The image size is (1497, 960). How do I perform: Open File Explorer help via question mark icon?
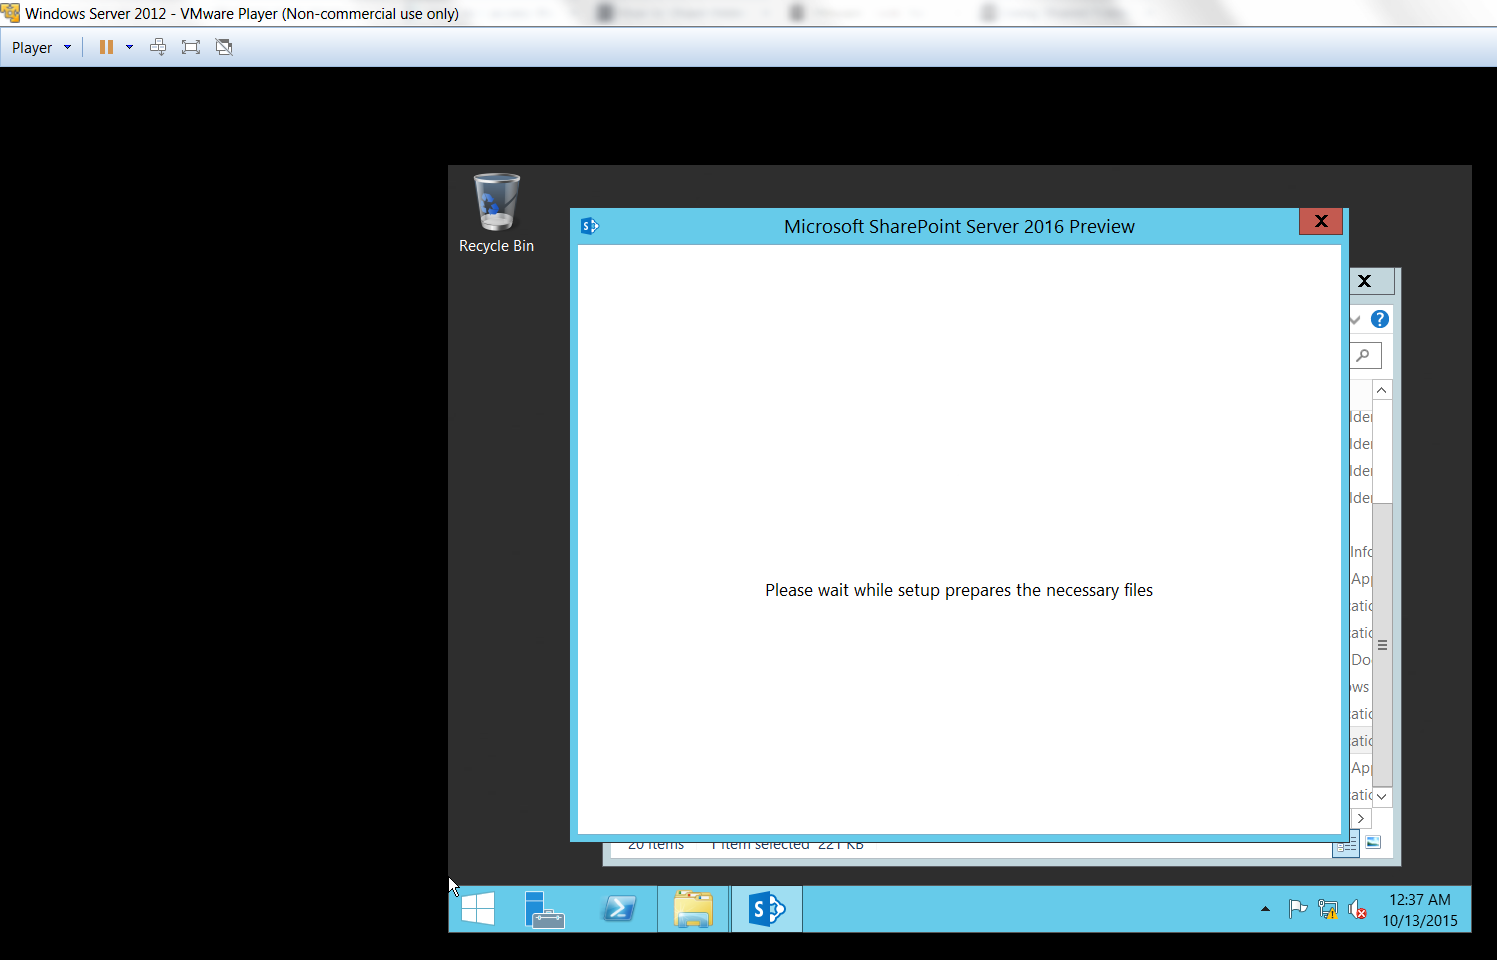coord(1380,319)
